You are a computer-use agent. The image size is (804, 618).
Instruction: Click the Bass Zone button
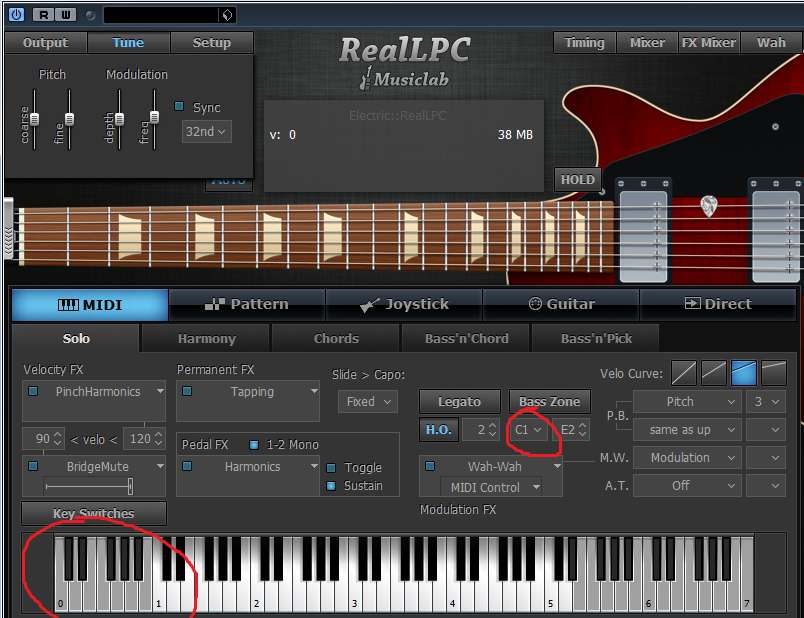coord(550,402)
